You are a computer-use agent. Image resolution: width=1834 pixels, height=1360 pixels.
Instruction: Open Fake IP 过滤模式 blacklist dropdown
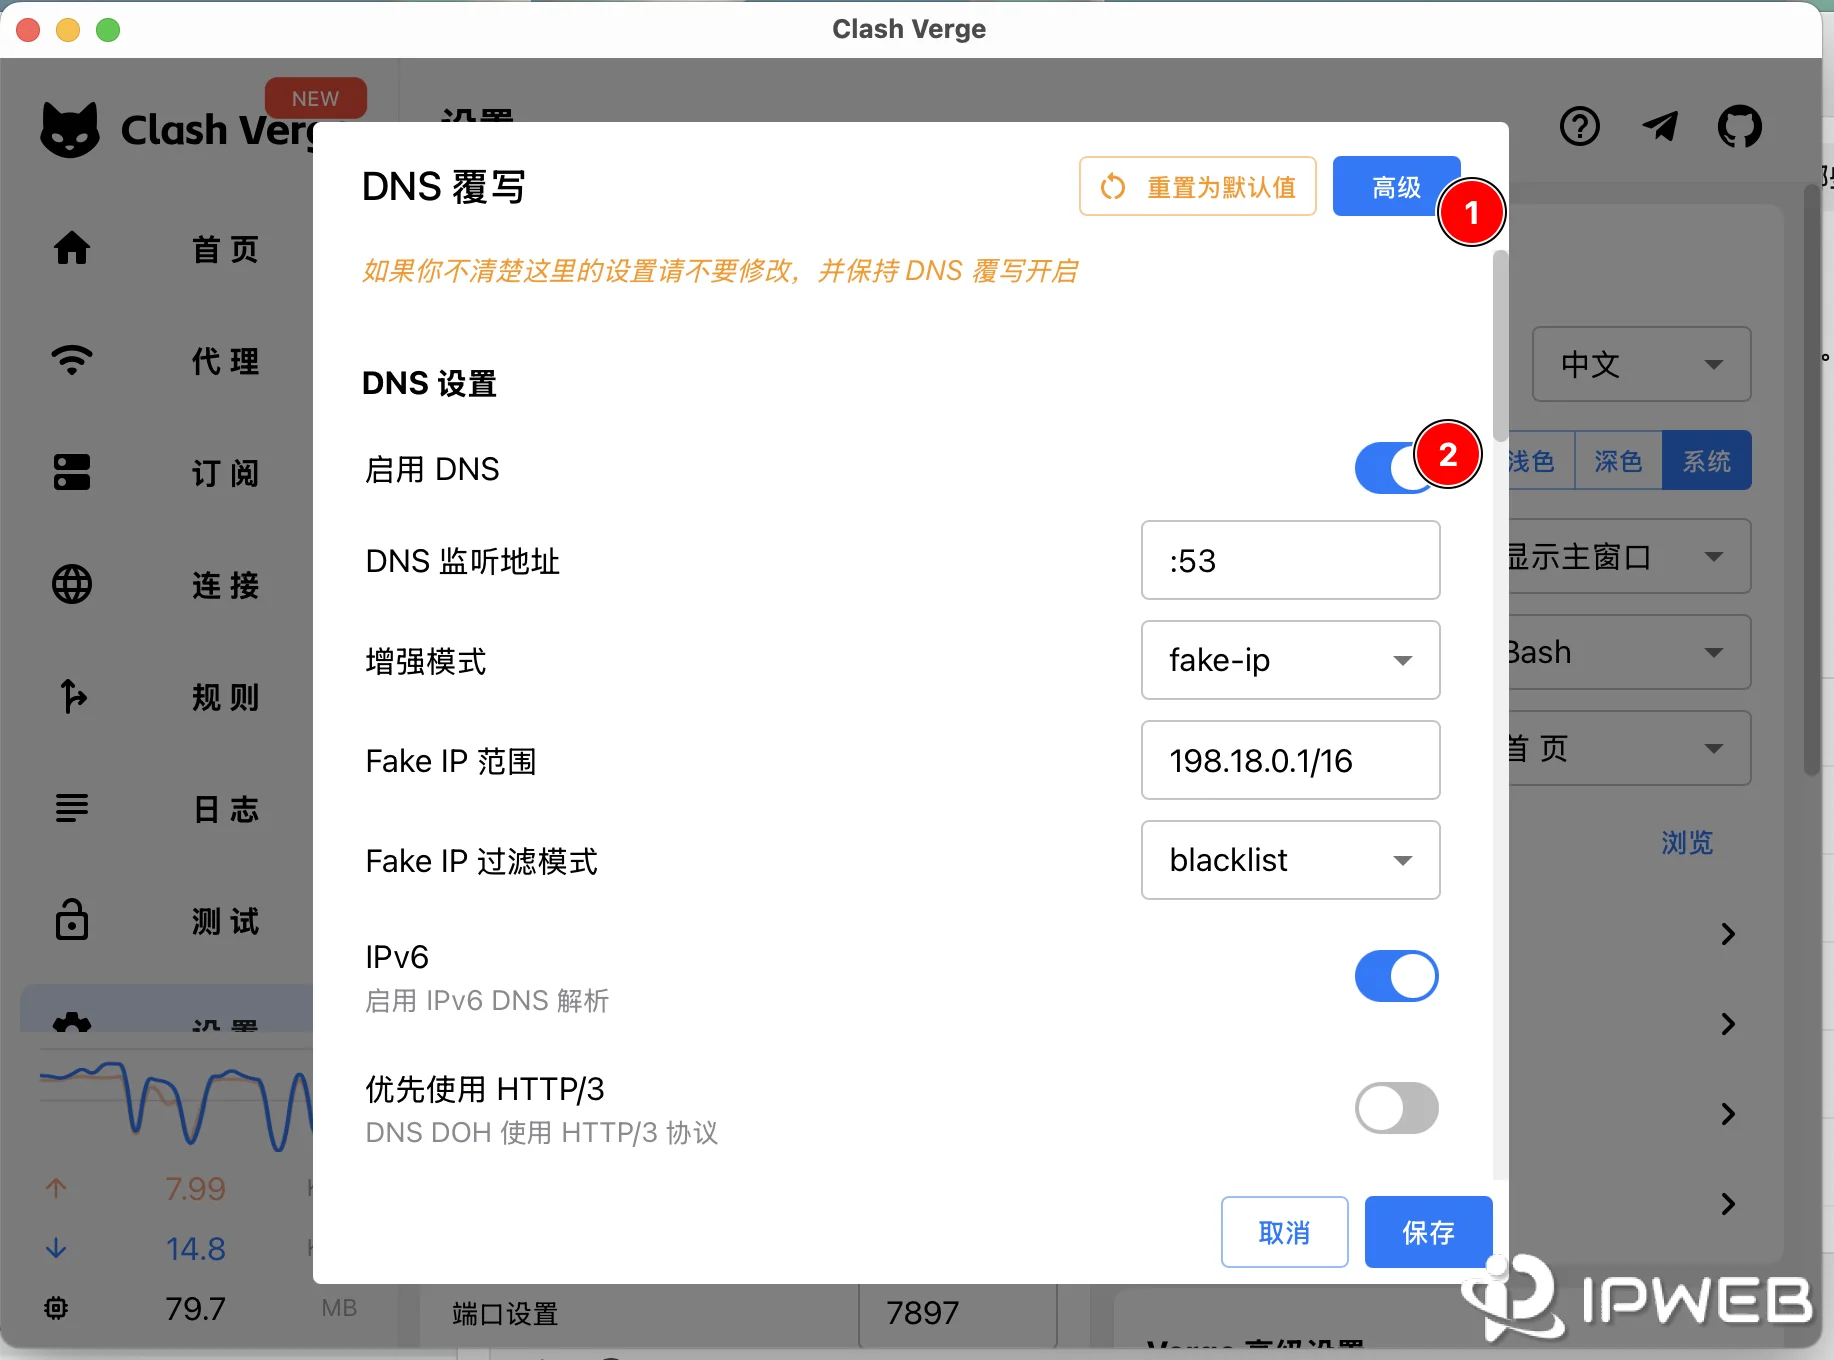coord(1290,860)
